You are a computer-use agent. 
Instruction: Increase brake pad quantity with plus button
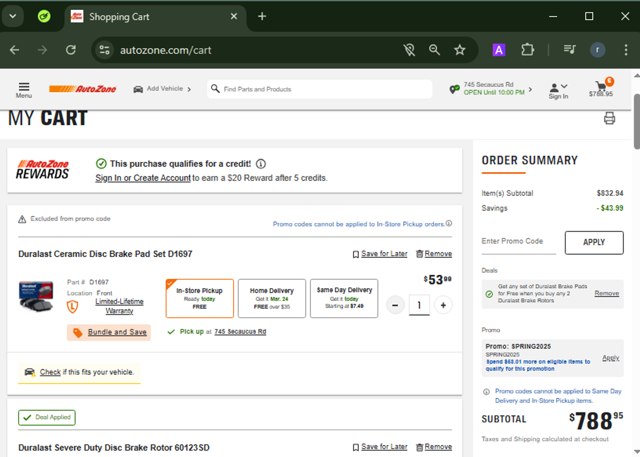[x=443, y=305]
